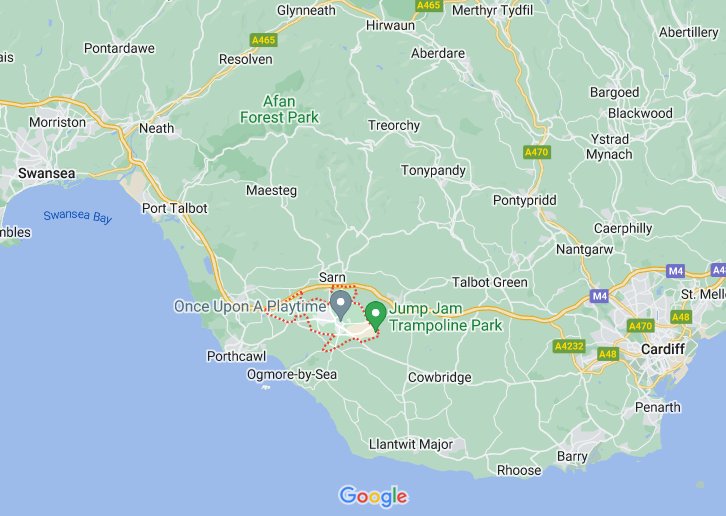The height and width of the screenshot is (516, 726).
Task: Click the Cowbridge town label
Action: [439, 378]
